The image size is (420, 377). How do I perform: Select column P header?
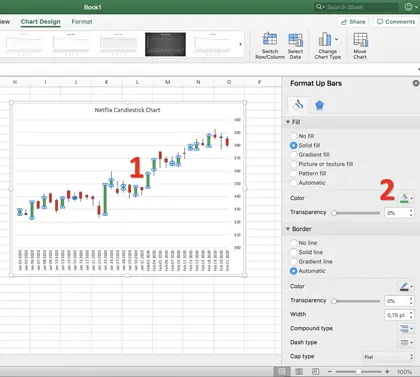259,82
